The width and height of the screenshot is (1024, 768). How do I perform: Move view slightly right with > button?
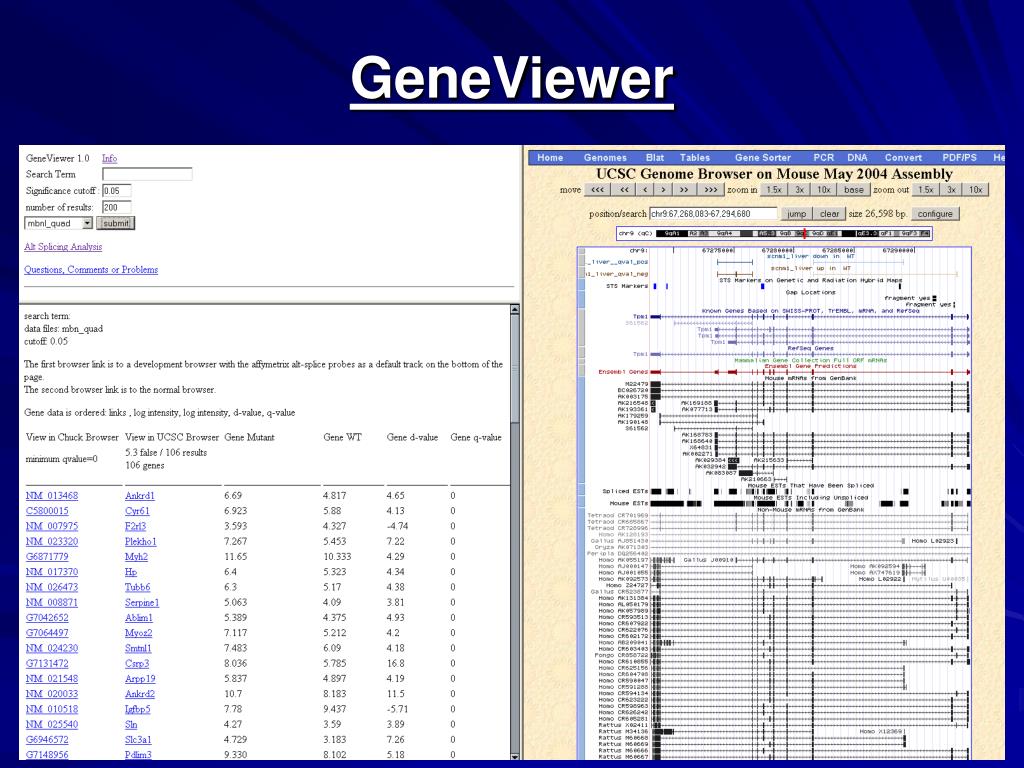663,189
